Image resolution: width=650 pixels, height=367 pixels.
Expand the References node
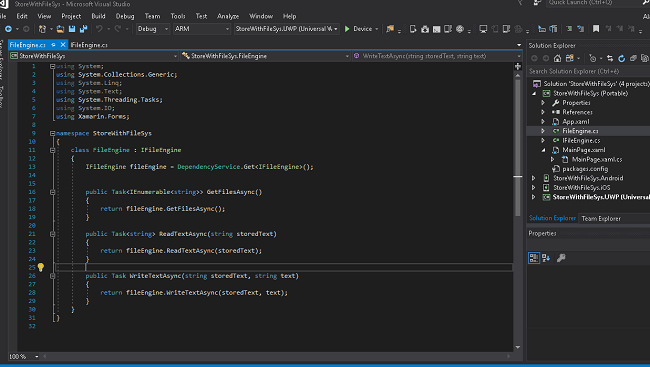543,112
